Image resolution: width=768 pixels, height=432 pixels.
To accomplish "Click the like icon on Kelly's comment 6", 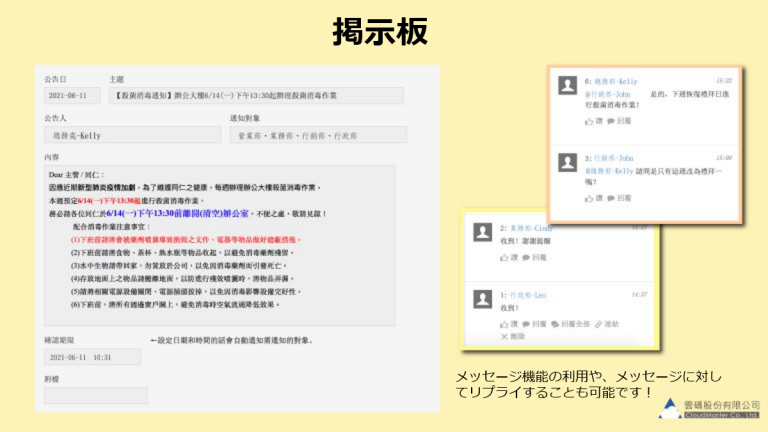I will pyautogui.click(x=590, y=122).
